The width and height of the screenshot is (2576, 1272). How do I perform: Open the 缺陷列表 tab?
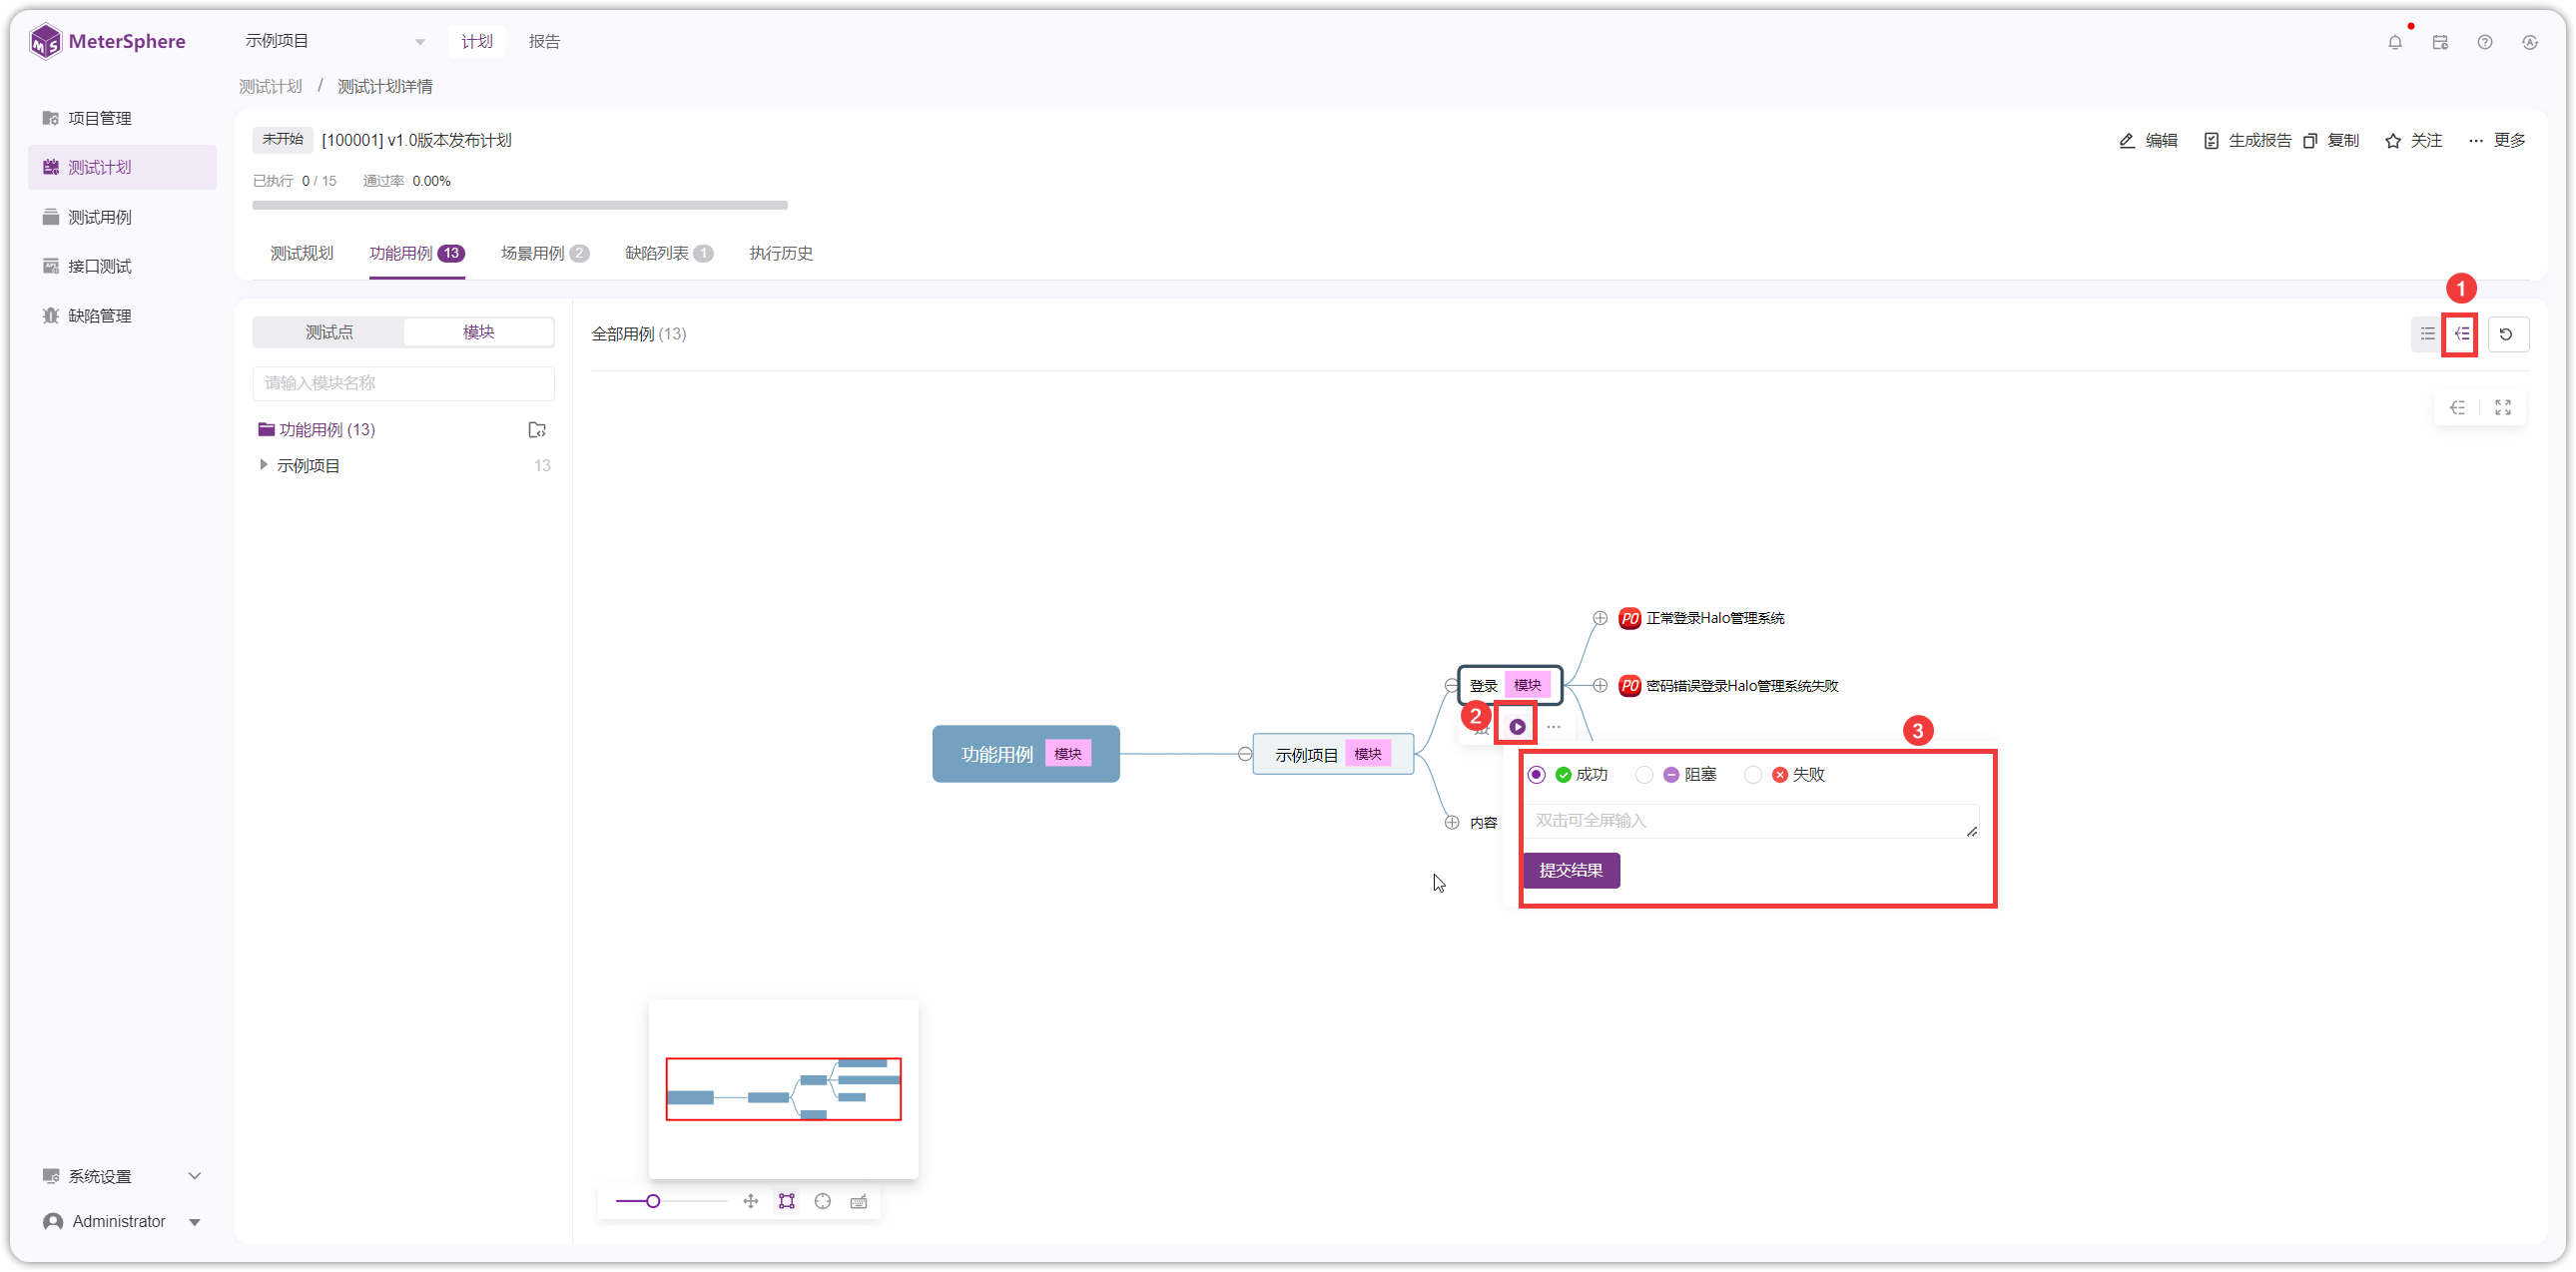(668, 253)
